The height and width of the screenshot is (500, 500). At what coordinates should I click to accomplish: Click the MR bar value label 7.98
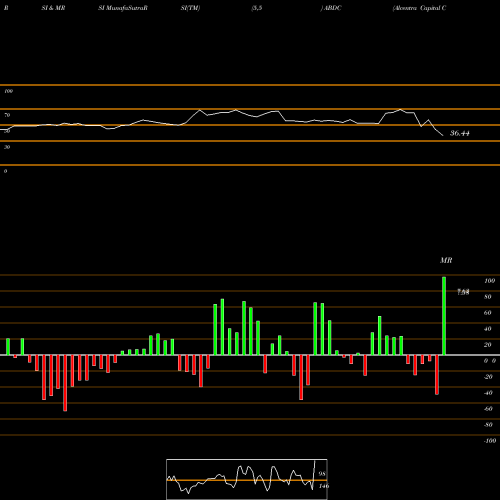tap(463, 292)
